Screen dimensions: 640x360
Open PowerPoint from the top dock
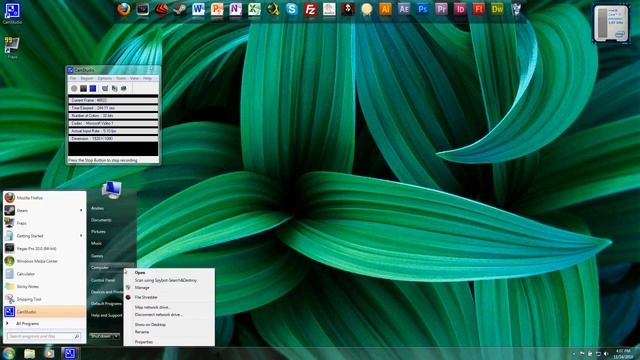click(x=217, y=9)
